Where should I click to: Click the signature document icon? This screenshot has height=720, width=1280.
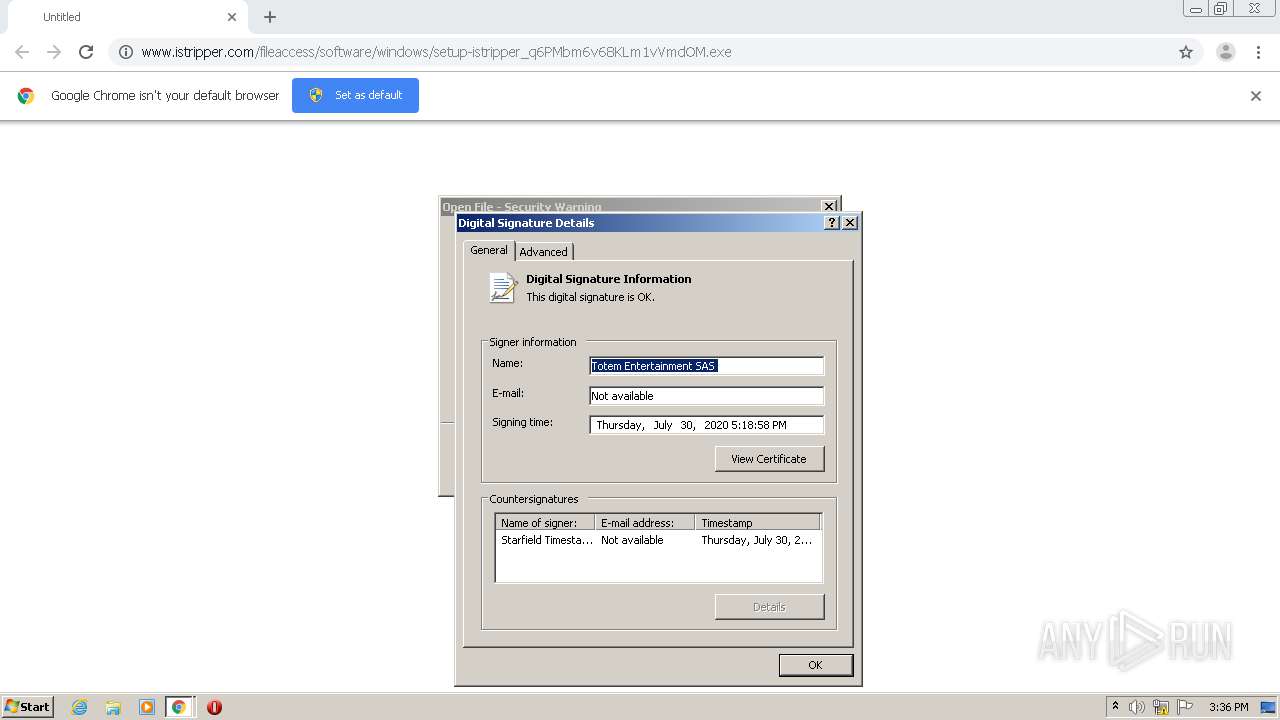point(503,287)
